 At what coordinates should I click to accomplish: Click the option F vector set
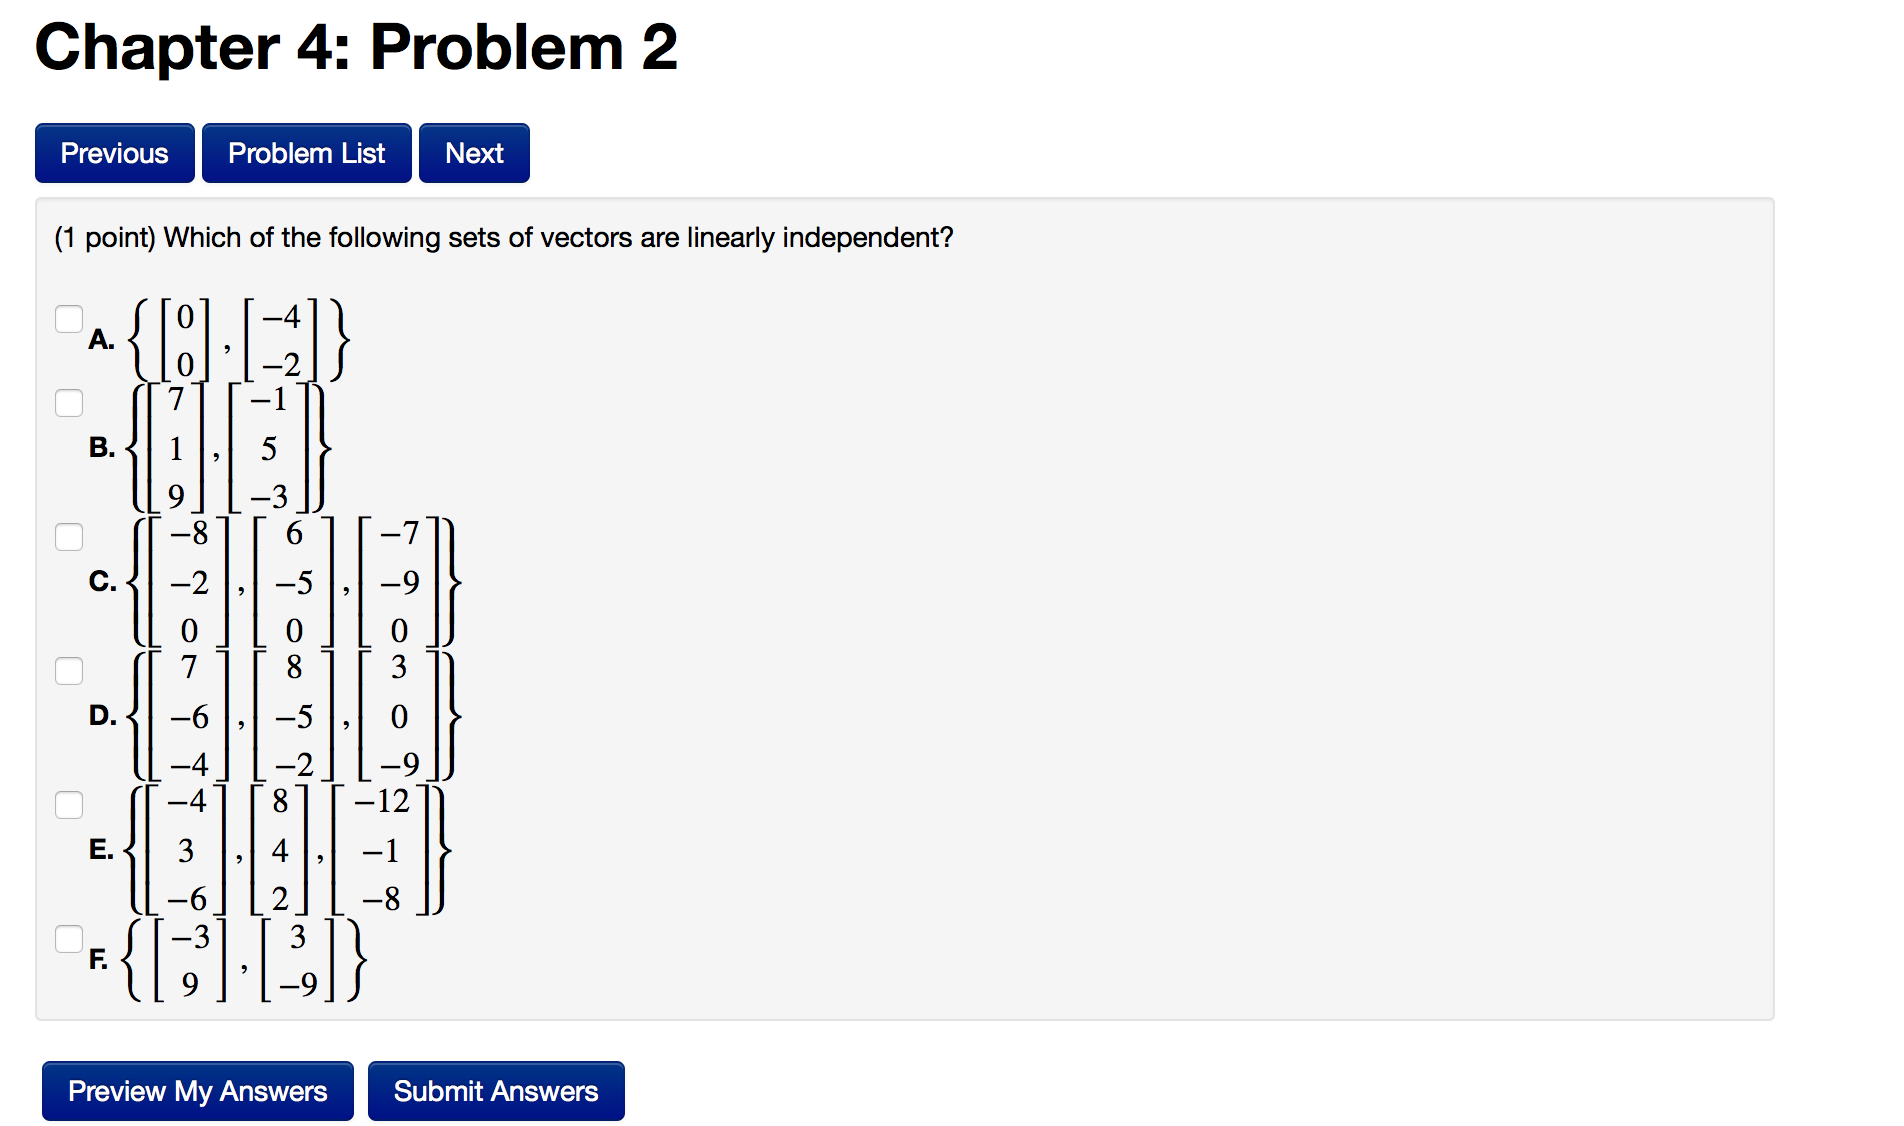coord(244,960)
